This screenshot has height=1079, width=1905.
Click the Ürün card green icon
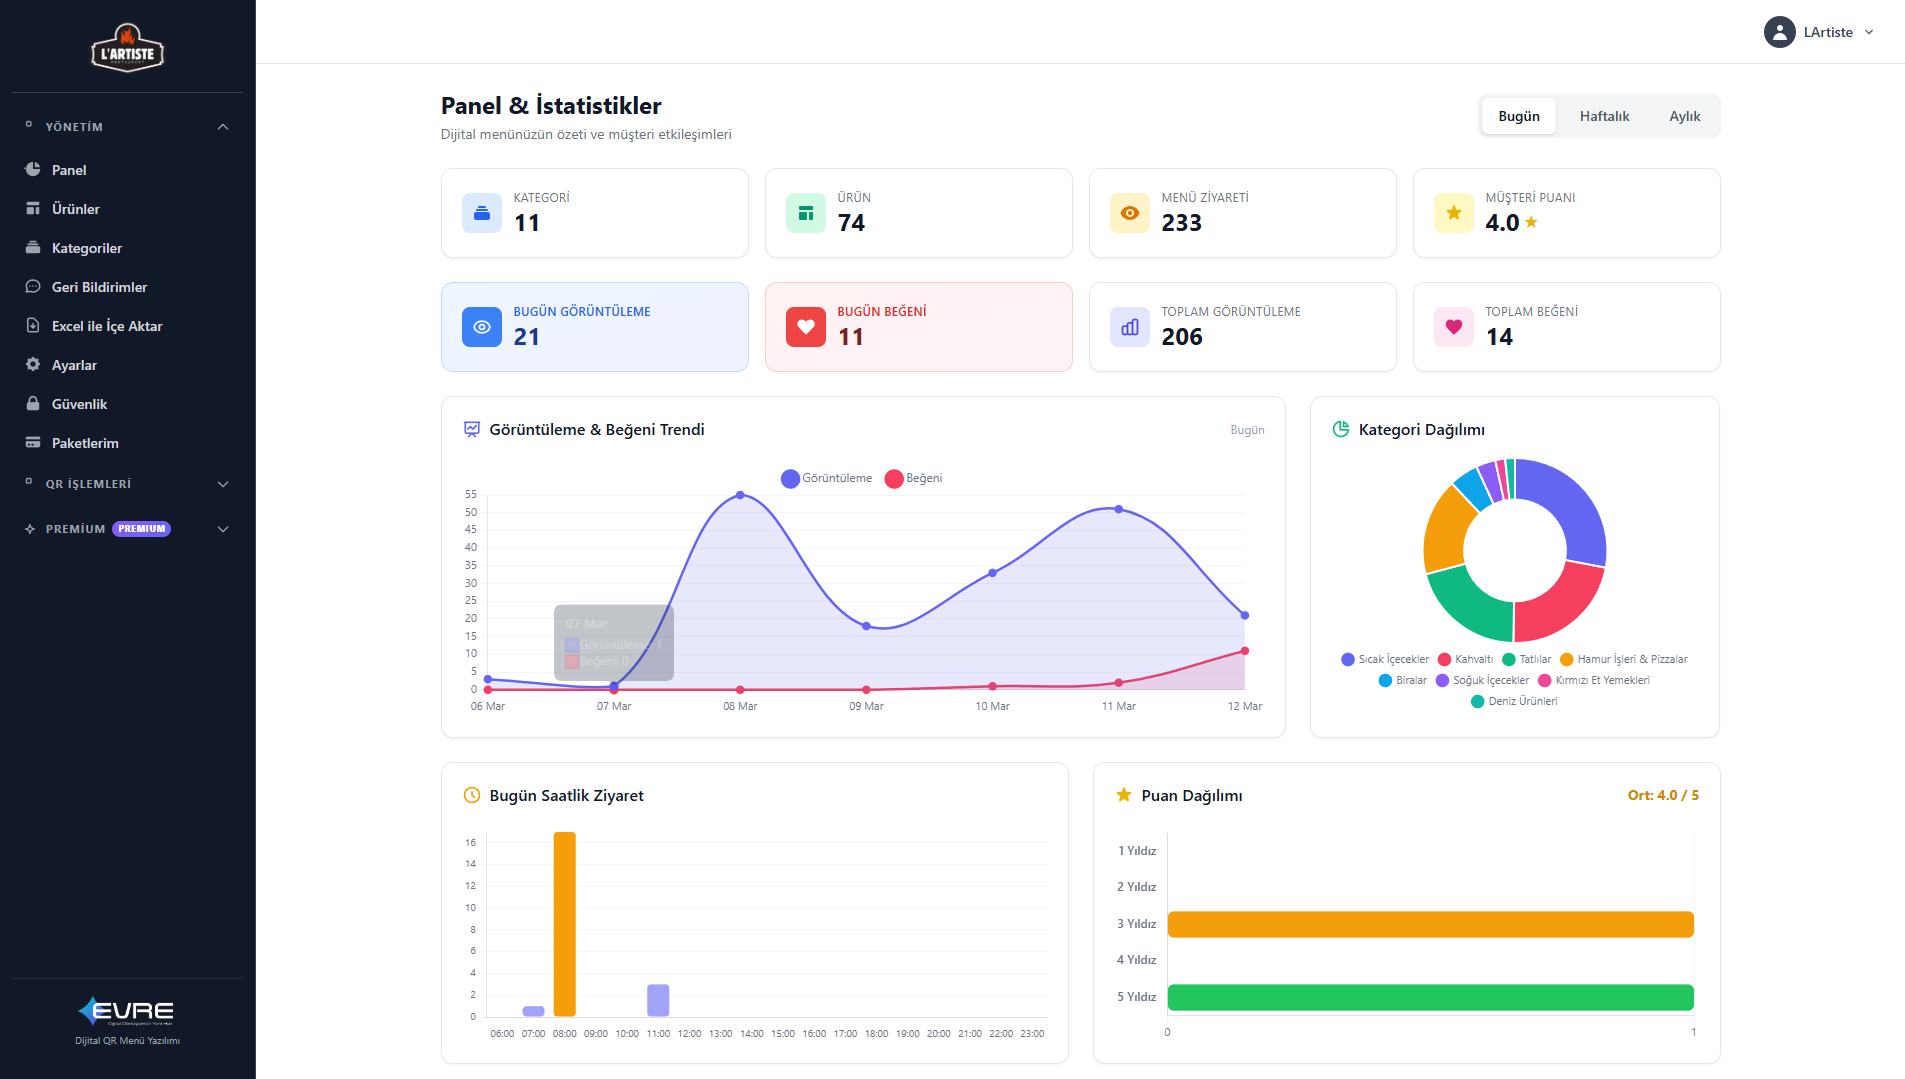806,213
